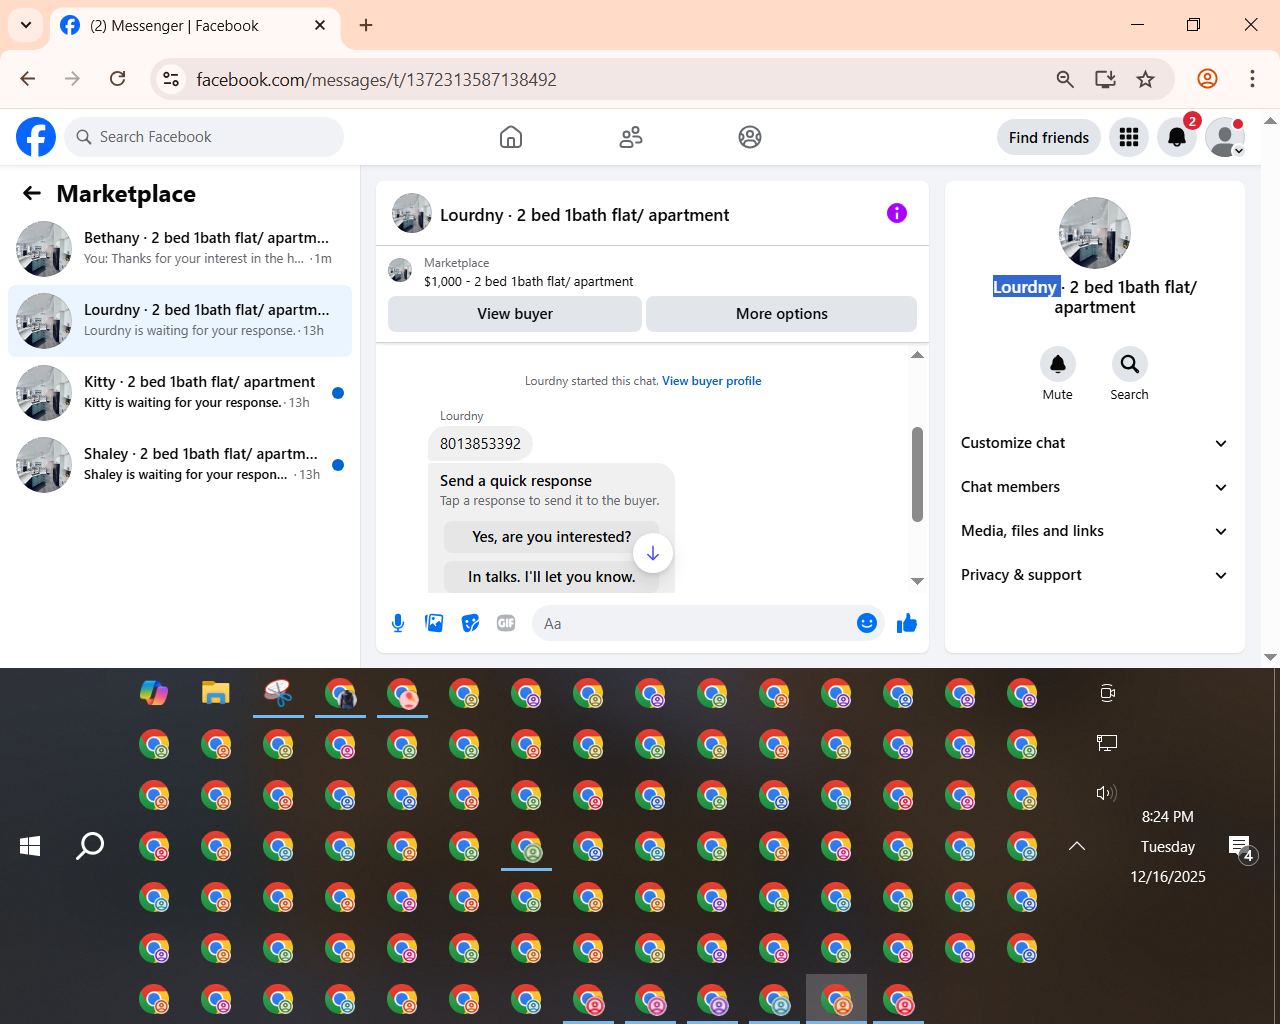Click the chat scroll down arrow
Image resolution: width=1280 pixels, height=1024 pixels.
pos(917,581)
